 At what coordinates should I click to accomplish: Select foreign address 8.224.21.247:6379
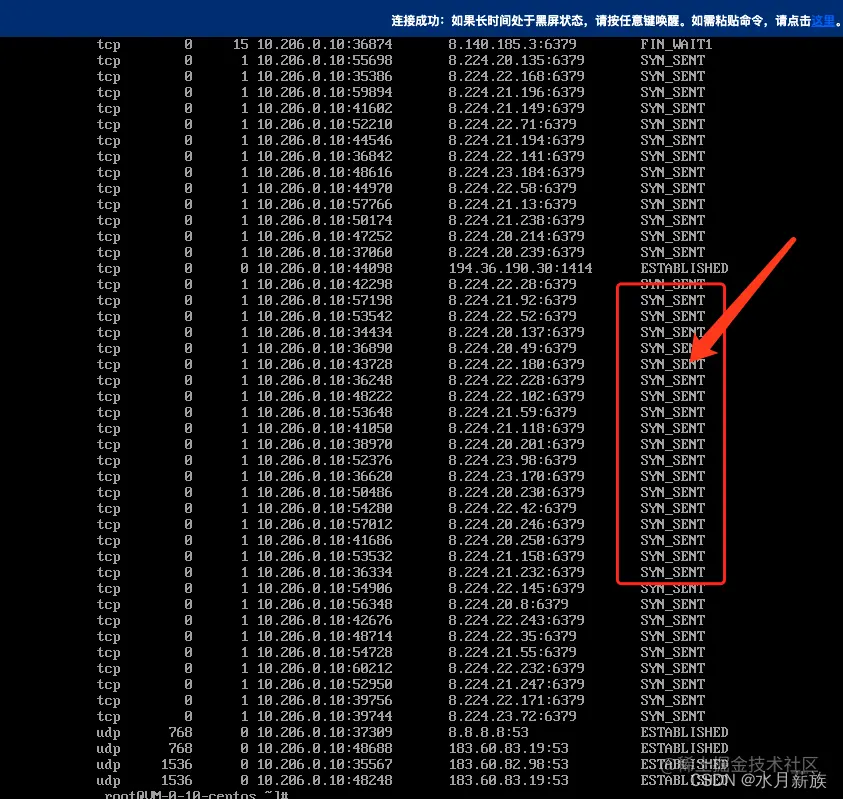pos(517,684)
